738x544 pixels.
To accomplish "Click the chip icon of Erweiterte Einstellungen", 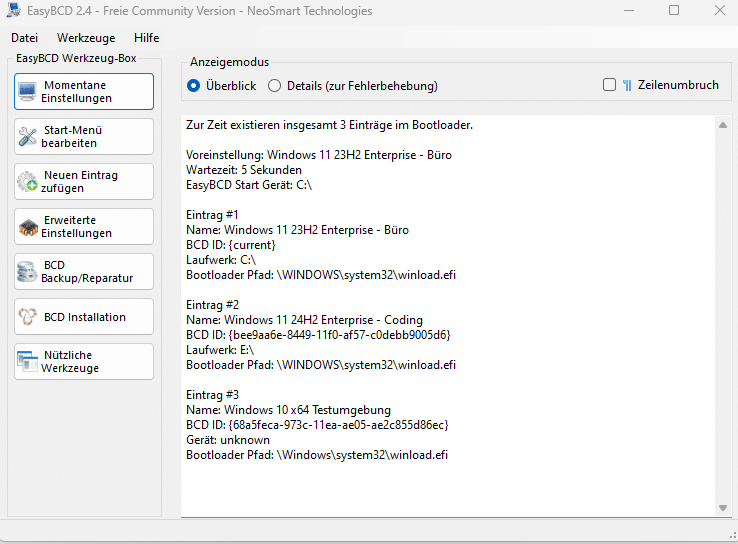I will 28,227.
